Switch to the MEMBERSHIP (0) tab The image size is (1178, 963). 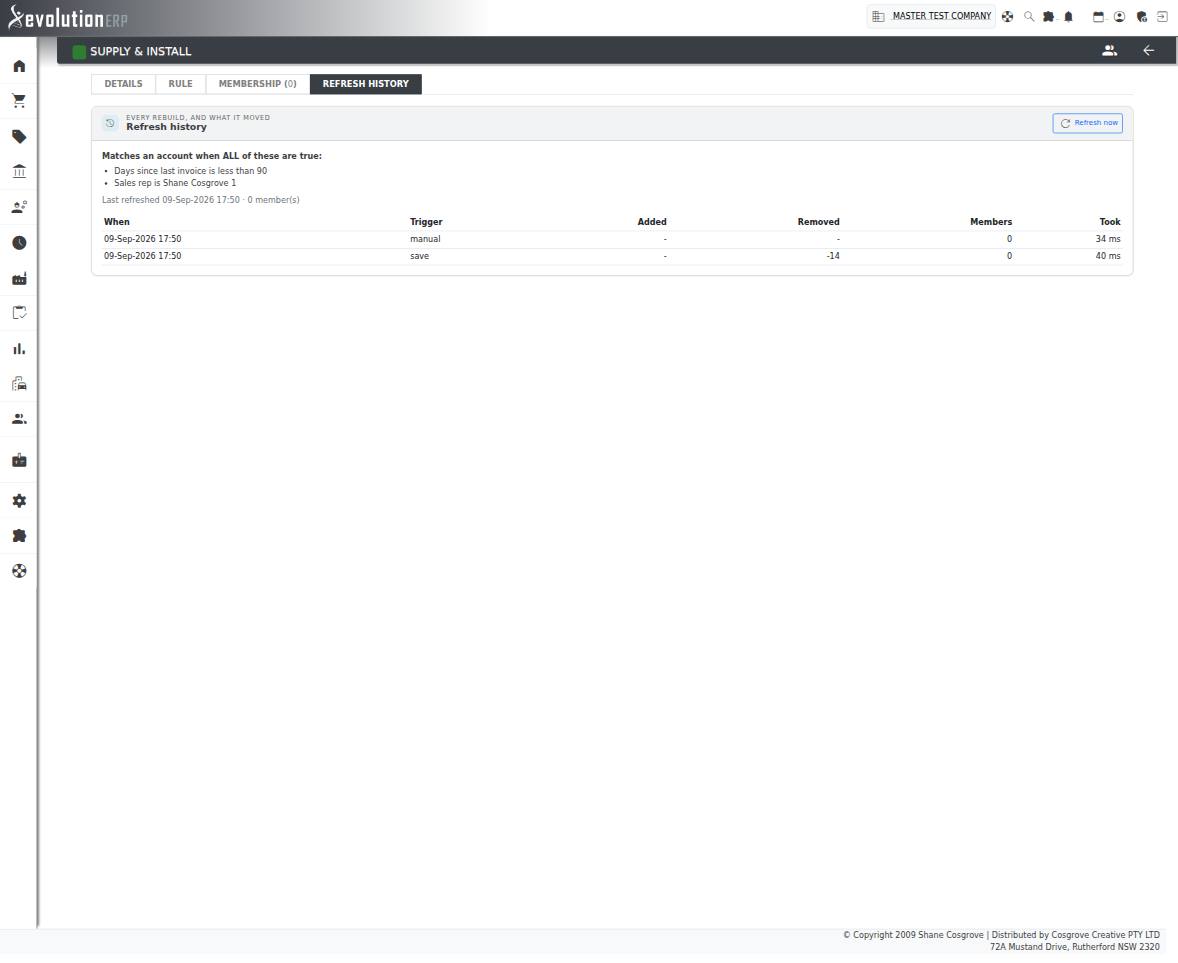tap(258, 84)
